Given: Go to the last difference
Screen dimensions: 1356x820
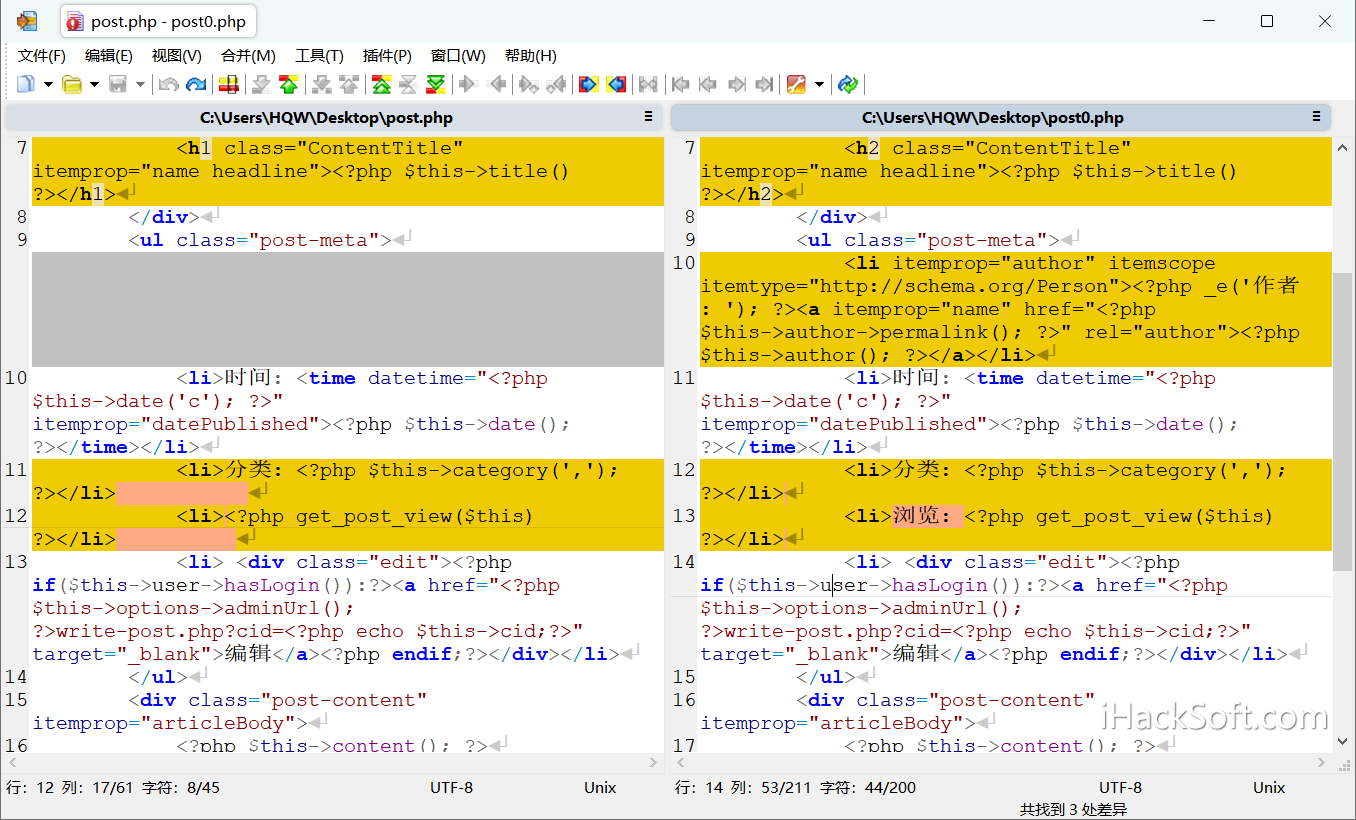Looking at the screenshot, I should 435,84.
